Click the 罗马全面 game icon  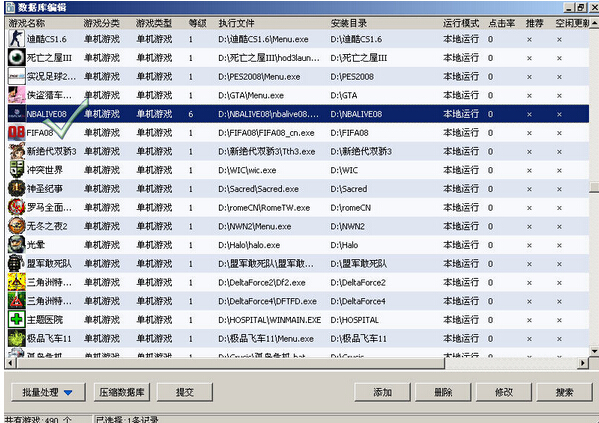pos(16,207)
